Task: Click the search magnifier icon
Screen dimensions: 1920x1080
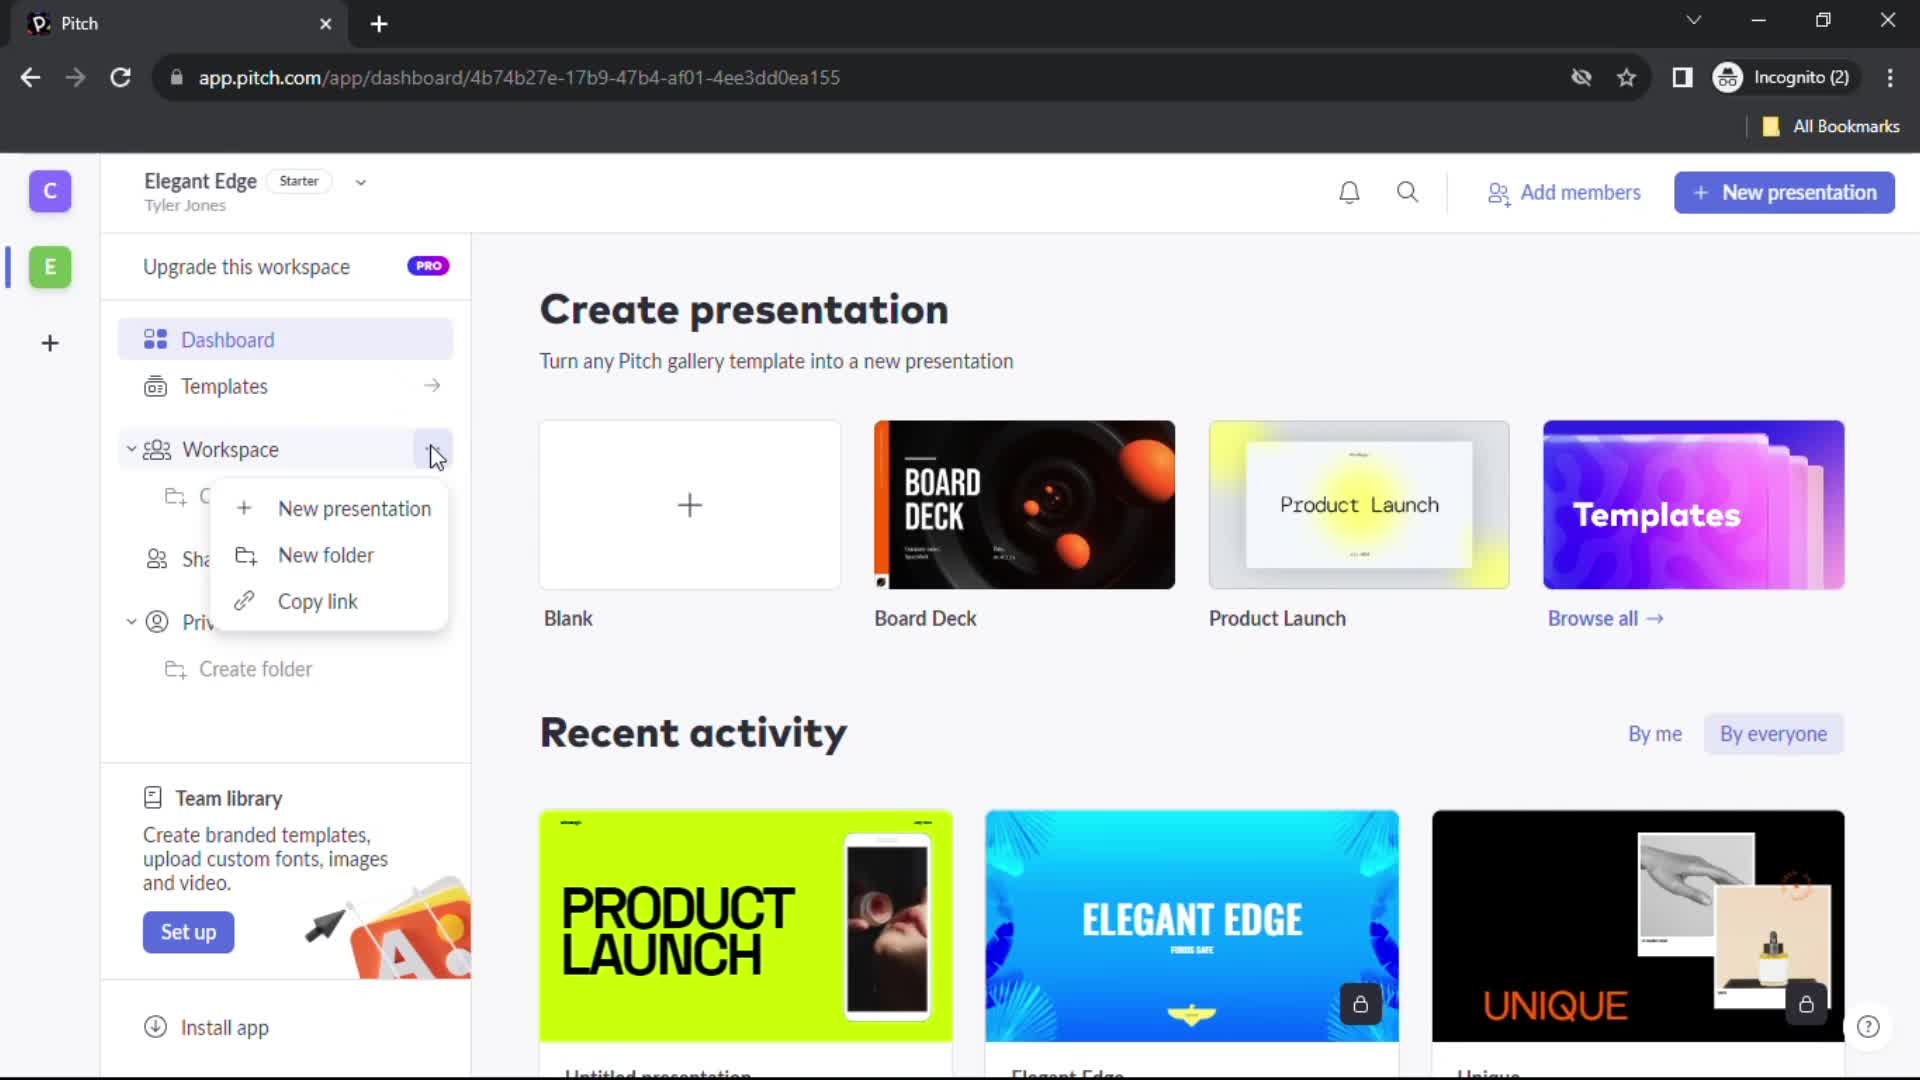Action: pyautogui.click(x=1408, y=193)
